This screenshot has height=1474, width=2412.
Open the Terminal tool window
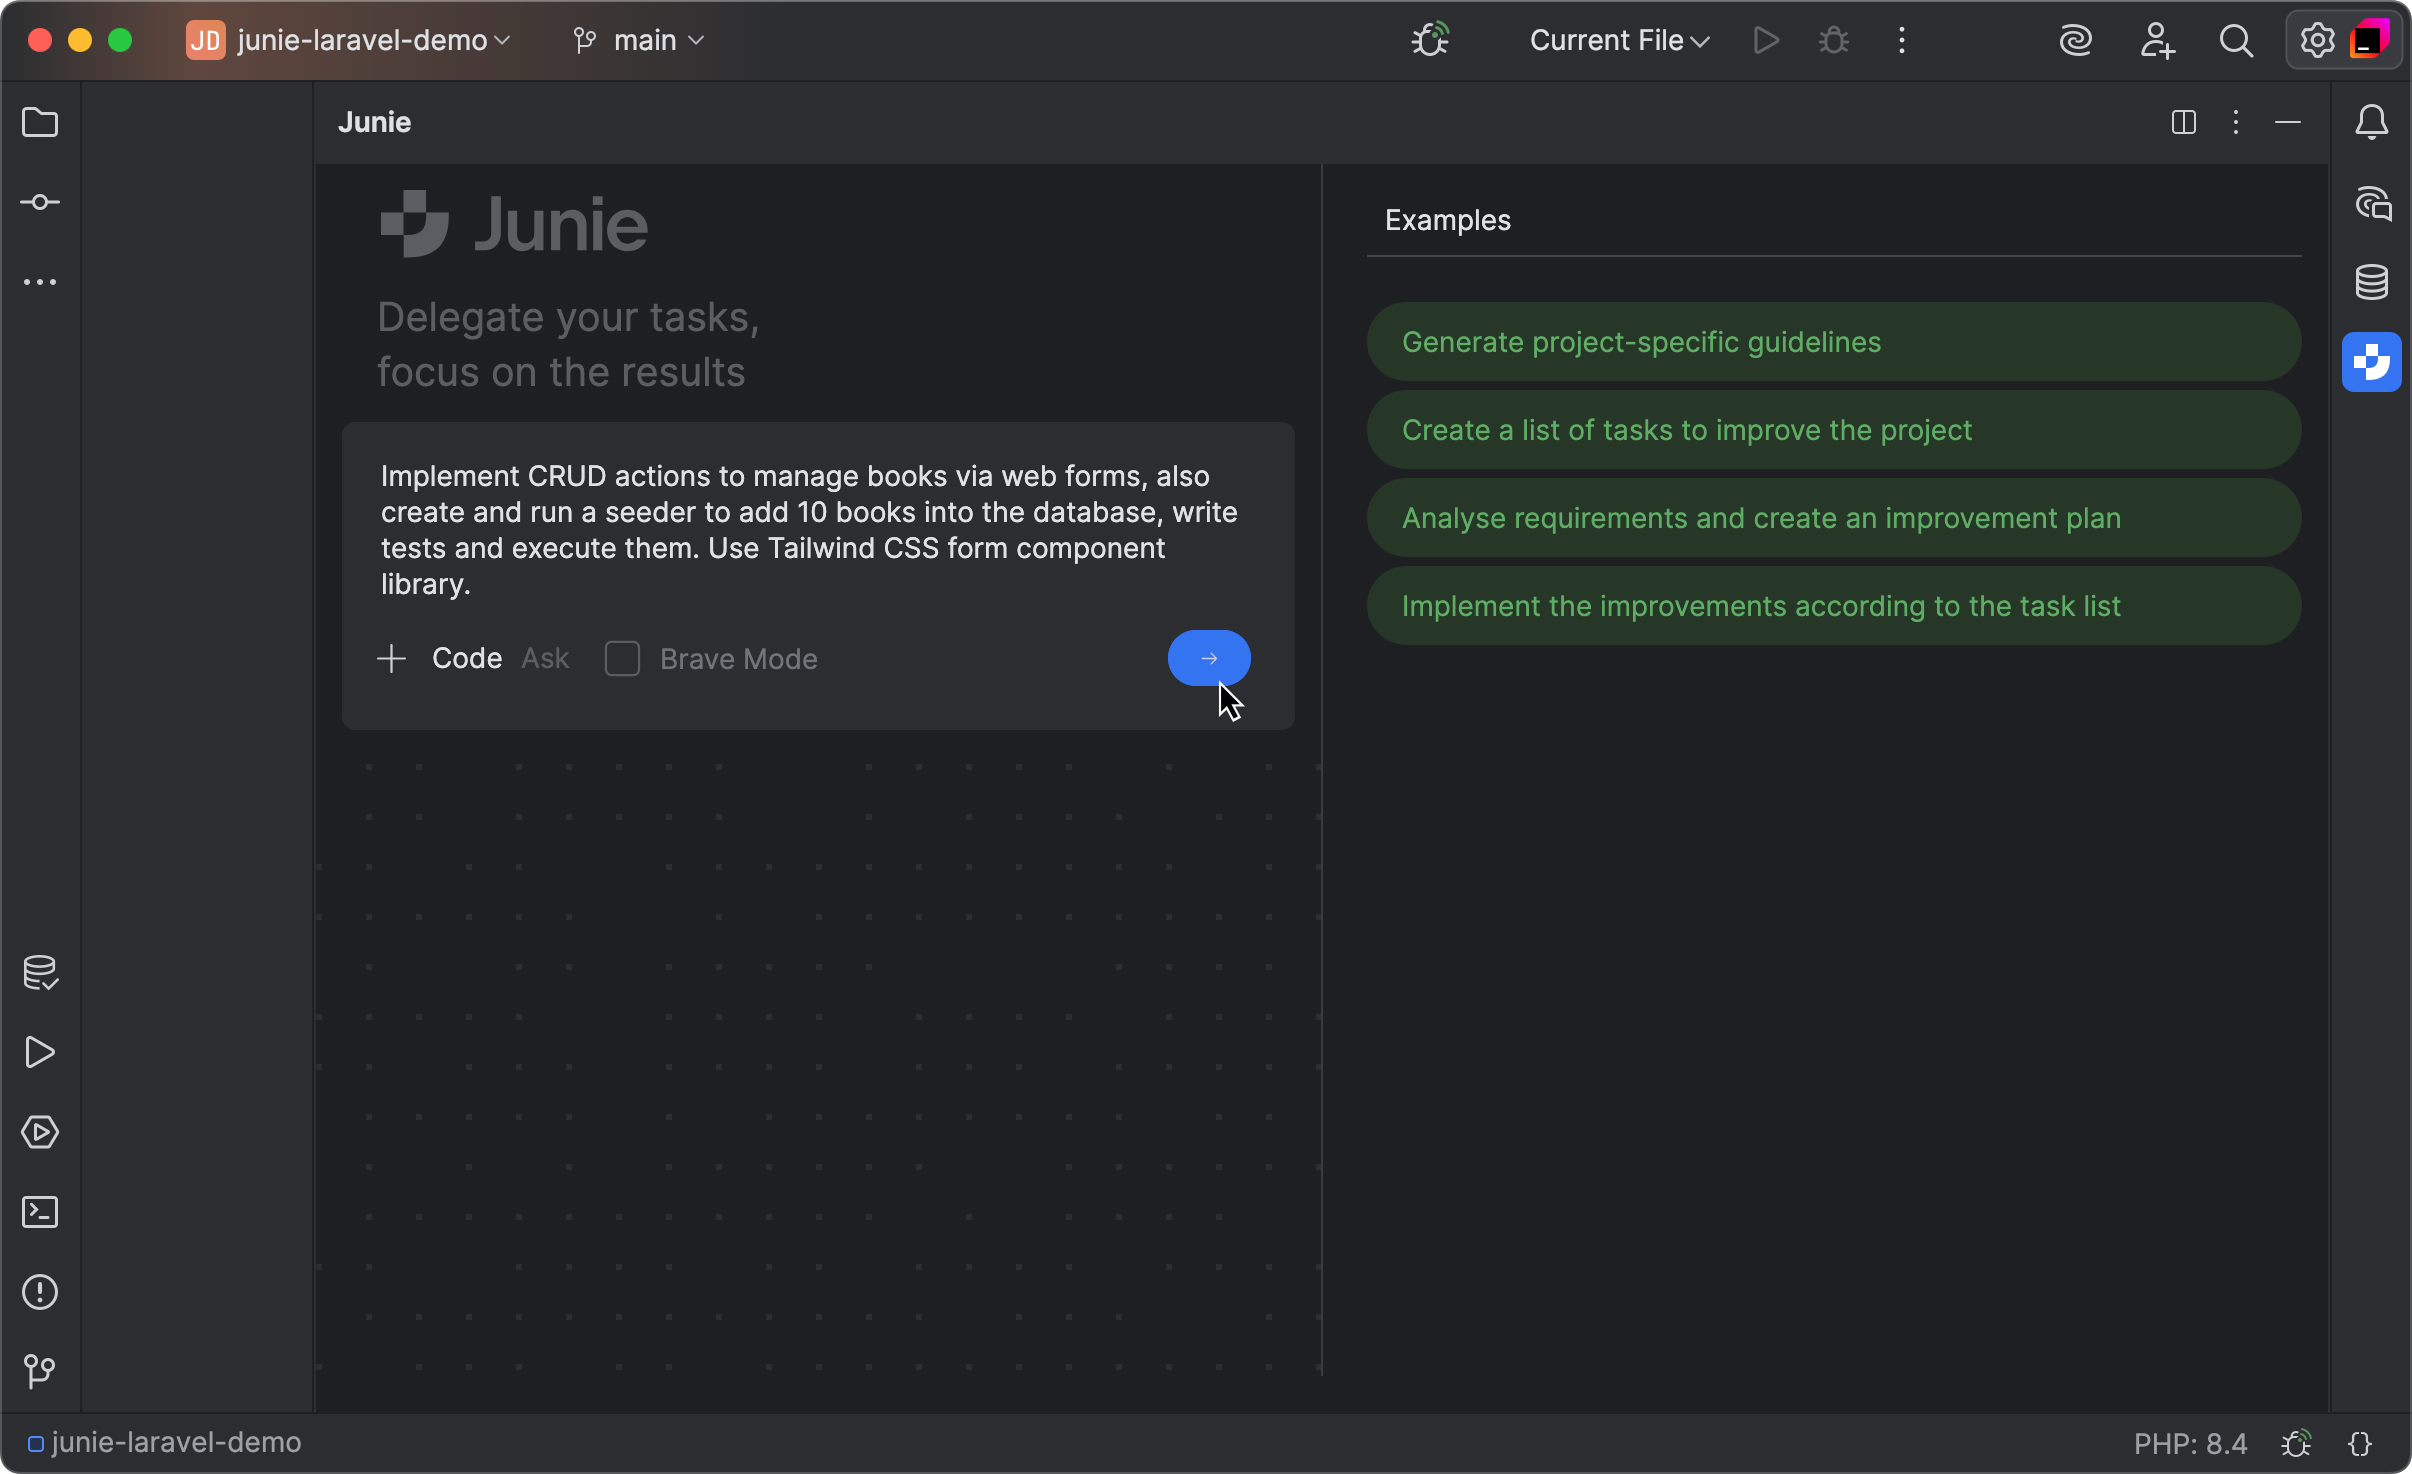[40, 1212]
